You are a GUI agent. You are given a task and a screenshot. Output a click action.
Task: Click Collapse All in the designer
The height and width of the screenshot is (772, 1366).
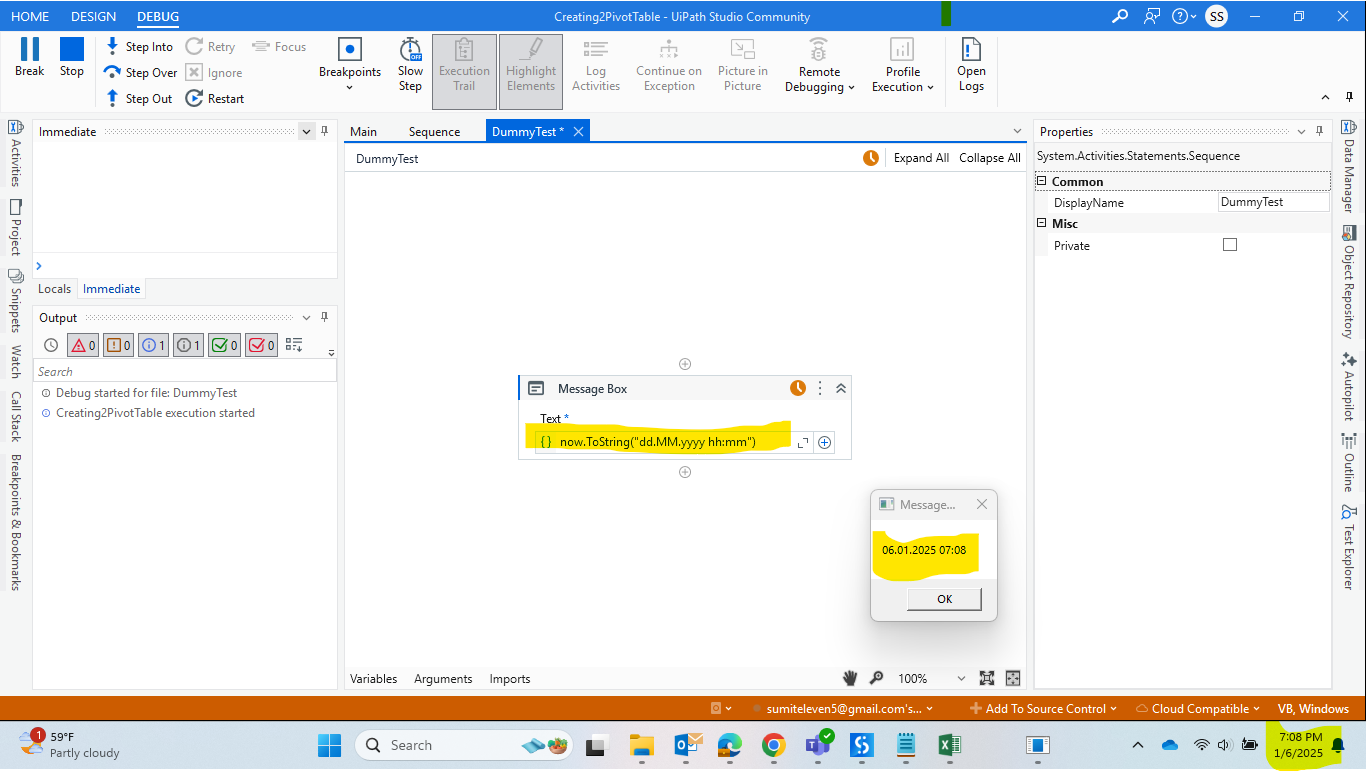[990, 158]
